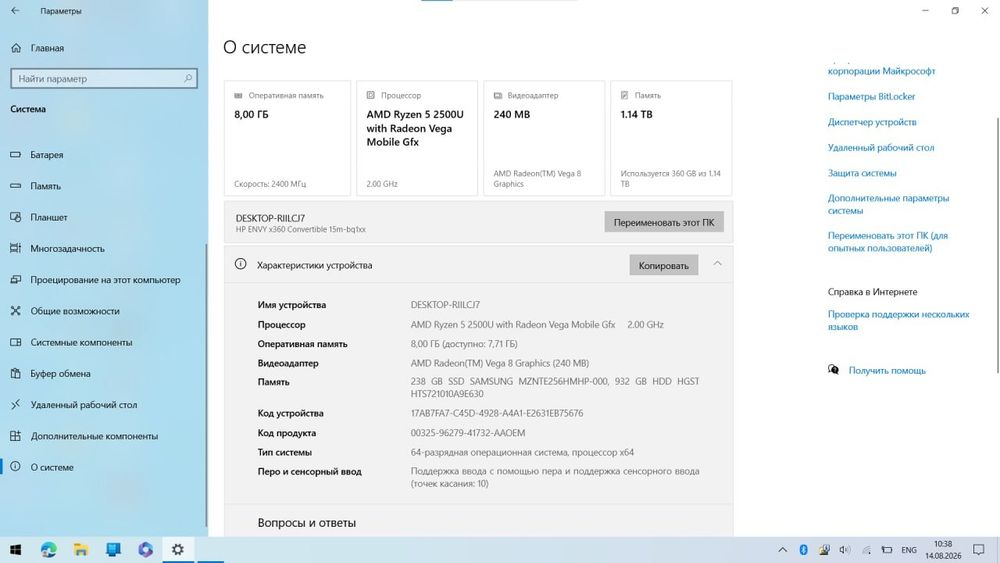Open the Защита системы link

(862, 173)
